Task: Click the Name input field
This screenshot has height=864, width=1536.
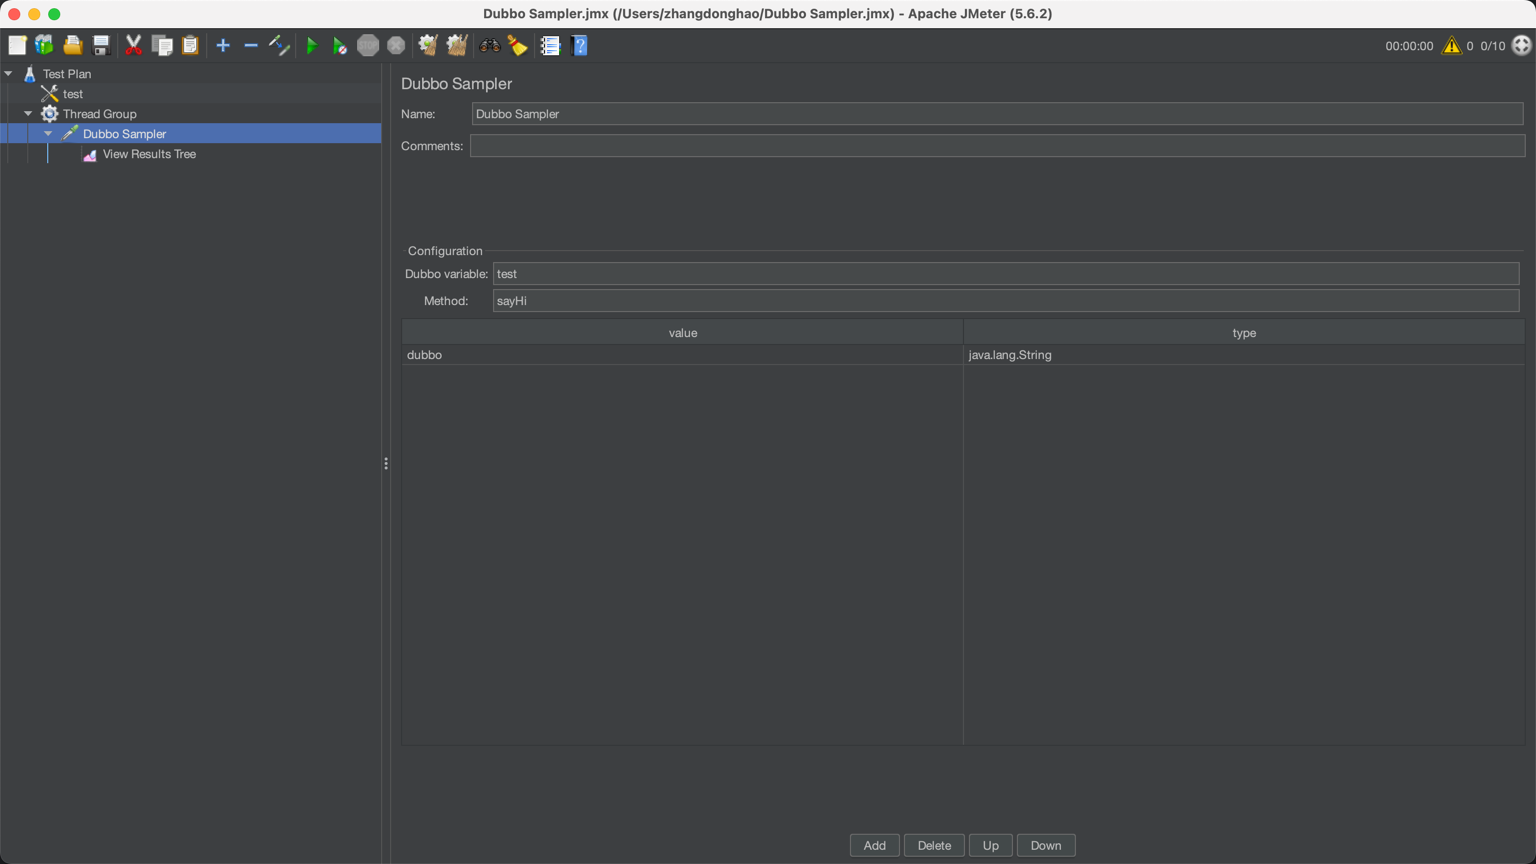Action: pyautogui.click(x=997, y=114)
